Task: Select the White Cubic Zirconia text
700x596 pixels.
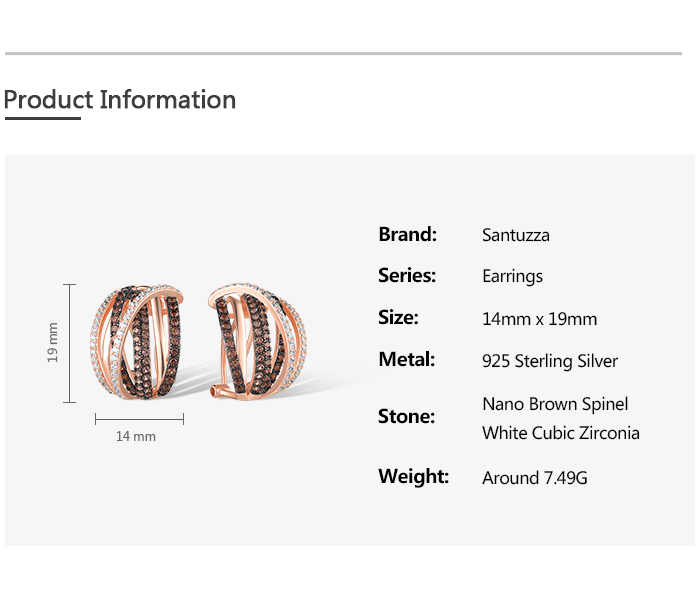Action: tap(560, 433)
